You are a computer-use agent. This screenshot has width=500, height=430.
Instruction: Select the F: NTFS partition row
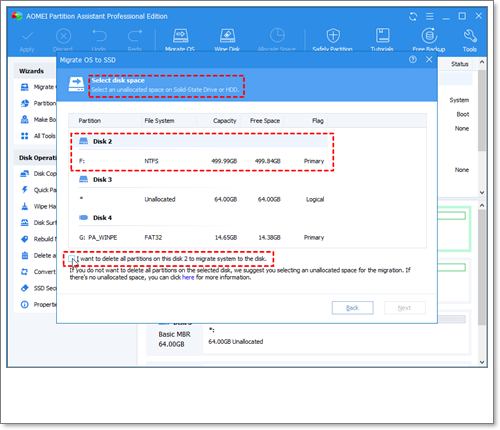(202, 161)
